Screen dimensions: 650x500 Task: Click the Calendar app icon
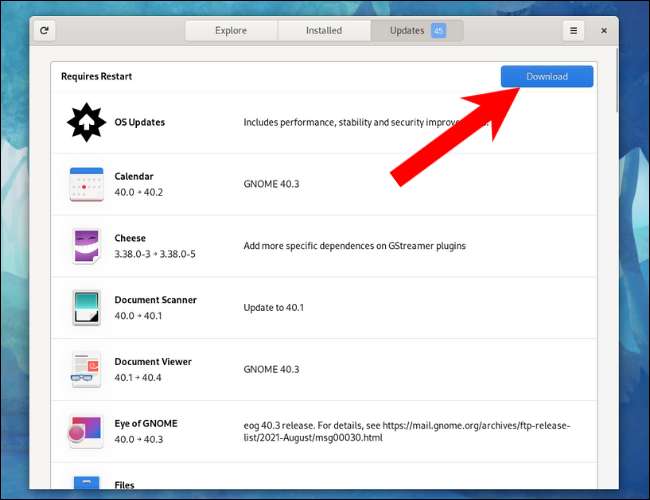coord(86,184)
